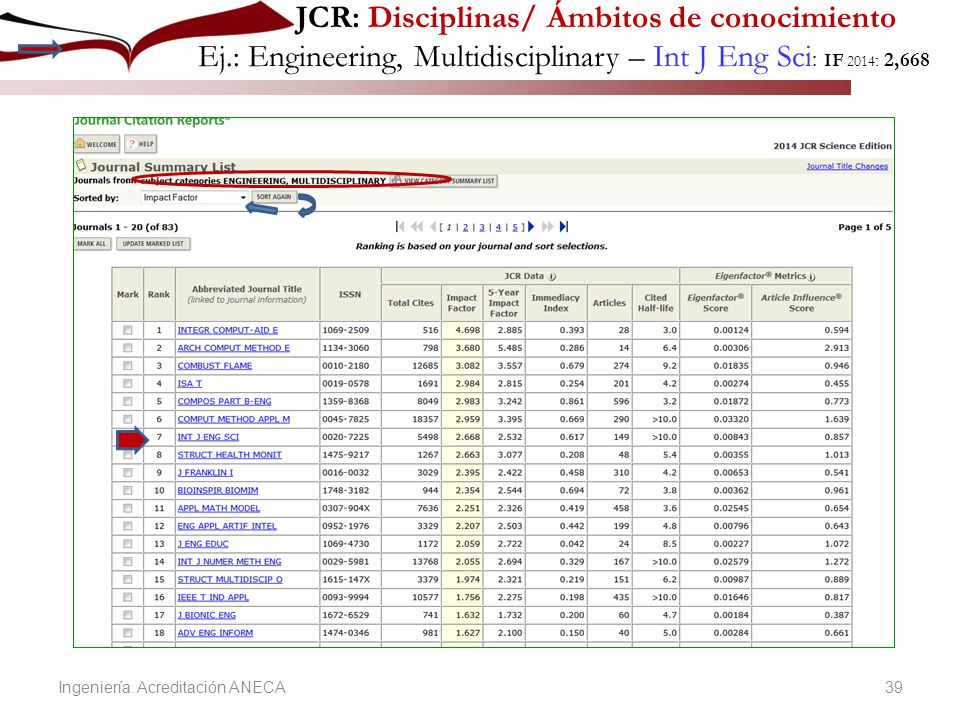The height and width of the screenshot is (720, 960).
Task: Open ARCH COMPUT METHOD E journal link
Action: [234, 348]
